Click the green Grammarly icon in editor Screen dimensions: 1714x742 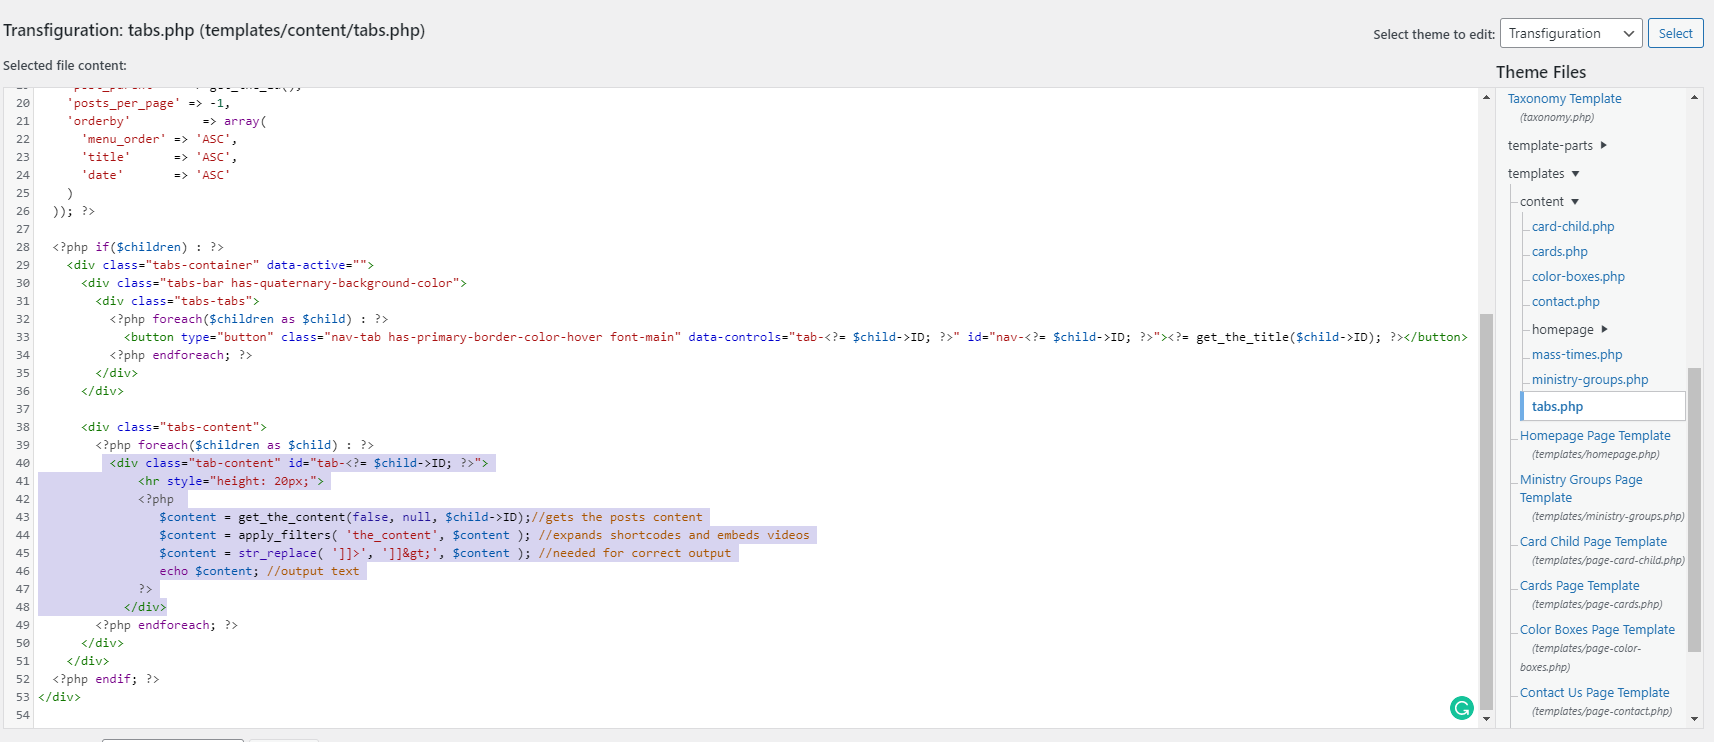pyautogui.click(x=1461, y=708)
